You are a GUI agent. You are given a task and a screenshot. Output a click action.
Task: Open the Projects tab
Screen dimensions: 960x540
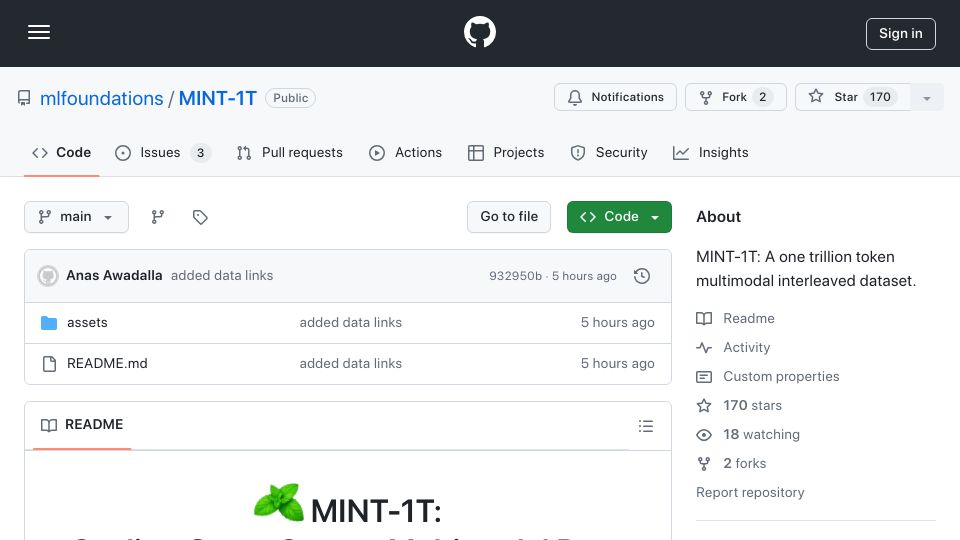506,152
